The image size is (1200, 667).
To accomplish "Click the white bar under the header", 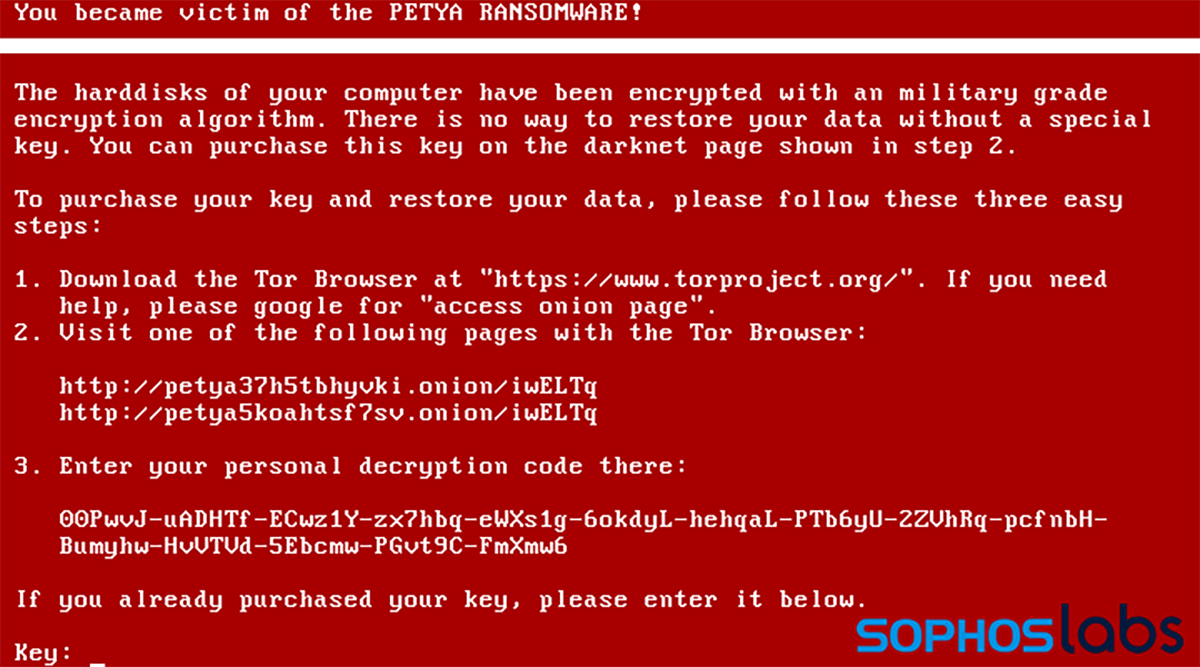I will 600,45.
